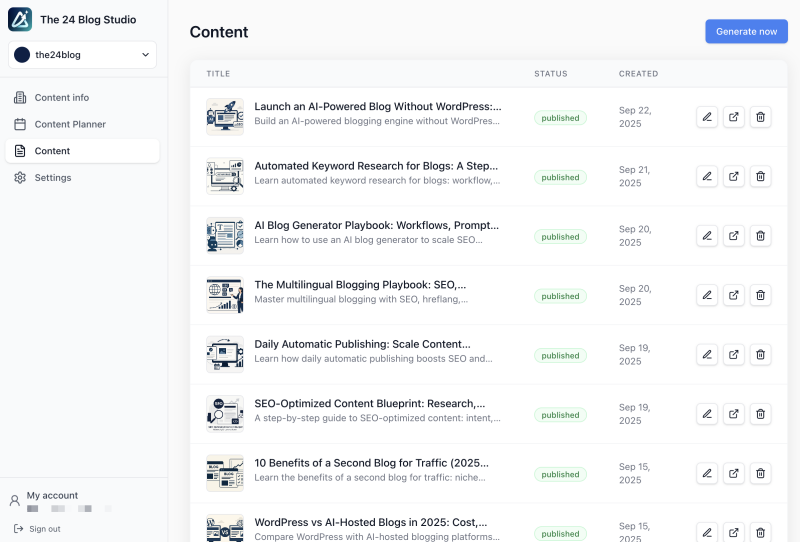Sign out of the account
The height and width of the screenshot is (542, 800).
pos(44,528)
